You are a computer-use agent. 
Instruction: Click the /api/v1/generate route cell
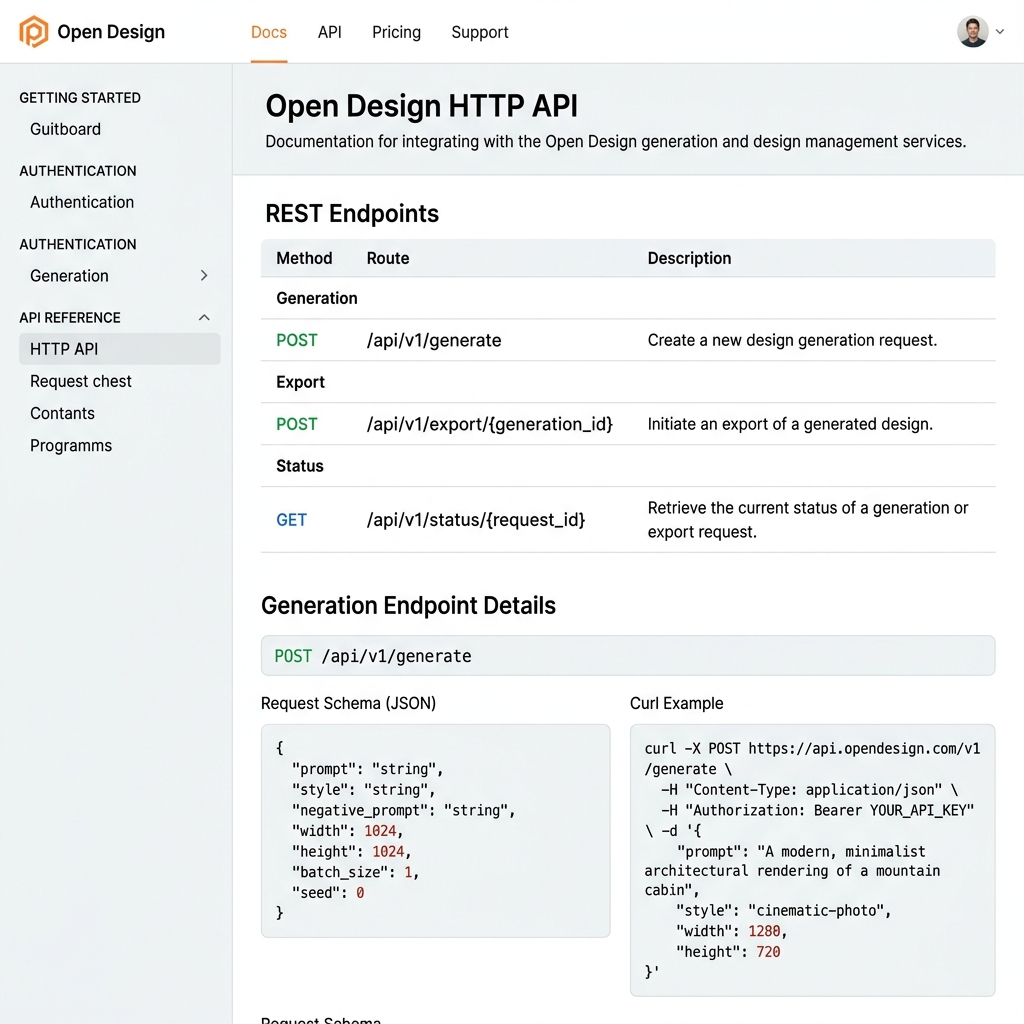click(434, 340)
